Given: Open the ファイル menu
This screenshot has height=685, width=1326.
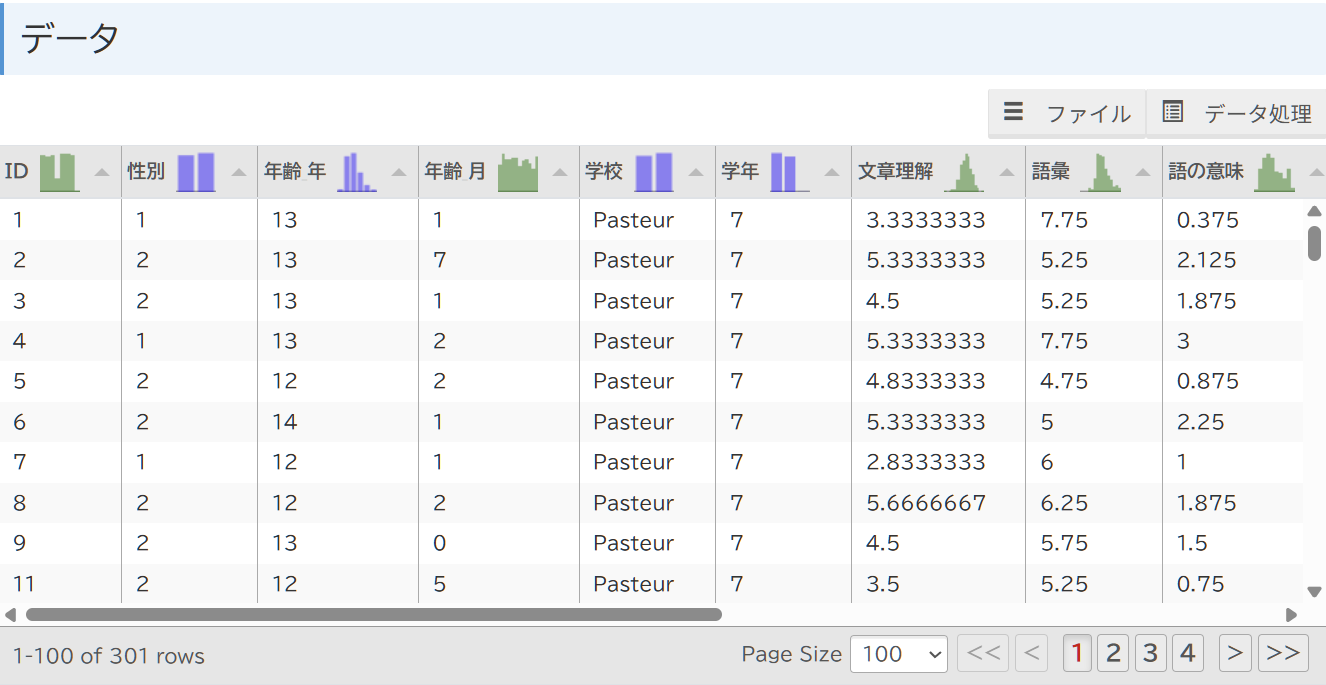Looking at the screenshot, I should click(x=1067, y=113).
